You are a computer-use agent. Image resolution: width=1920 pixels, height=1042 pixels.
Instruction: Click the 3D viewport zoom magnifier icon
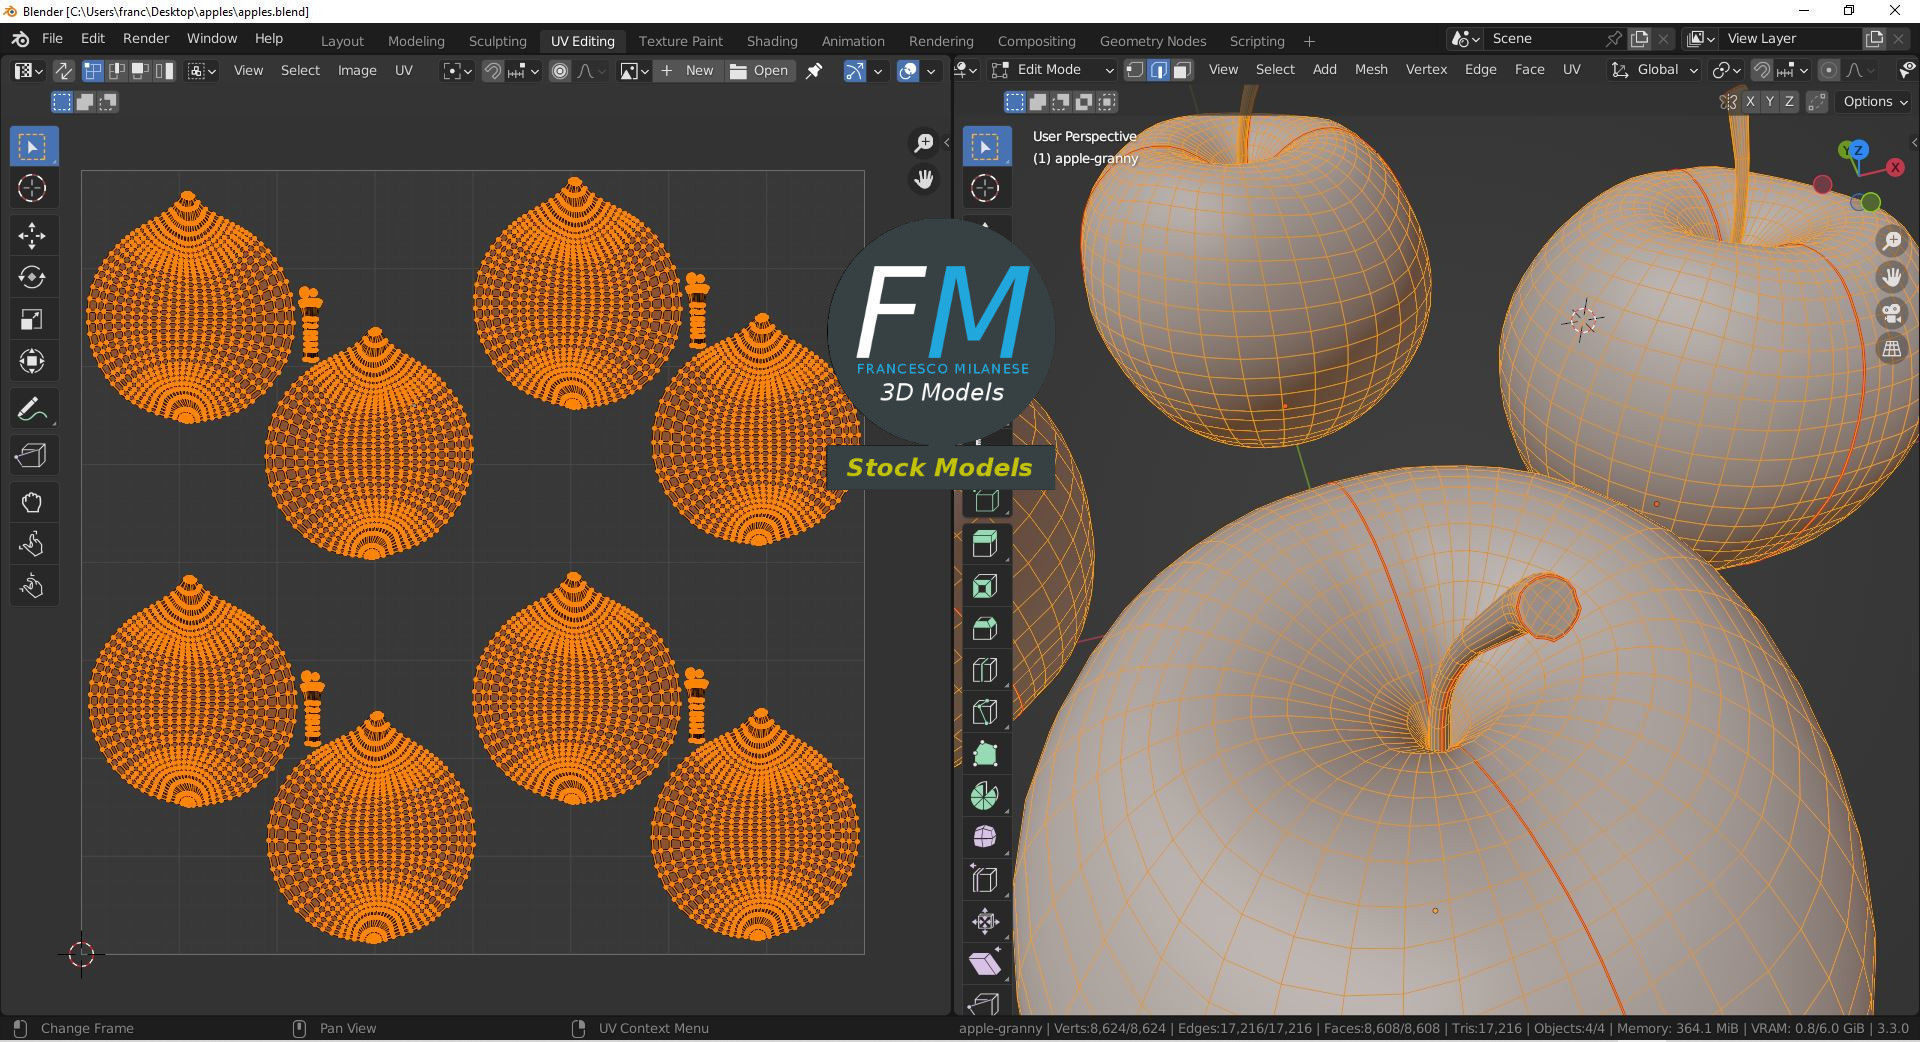point(1892,241)
